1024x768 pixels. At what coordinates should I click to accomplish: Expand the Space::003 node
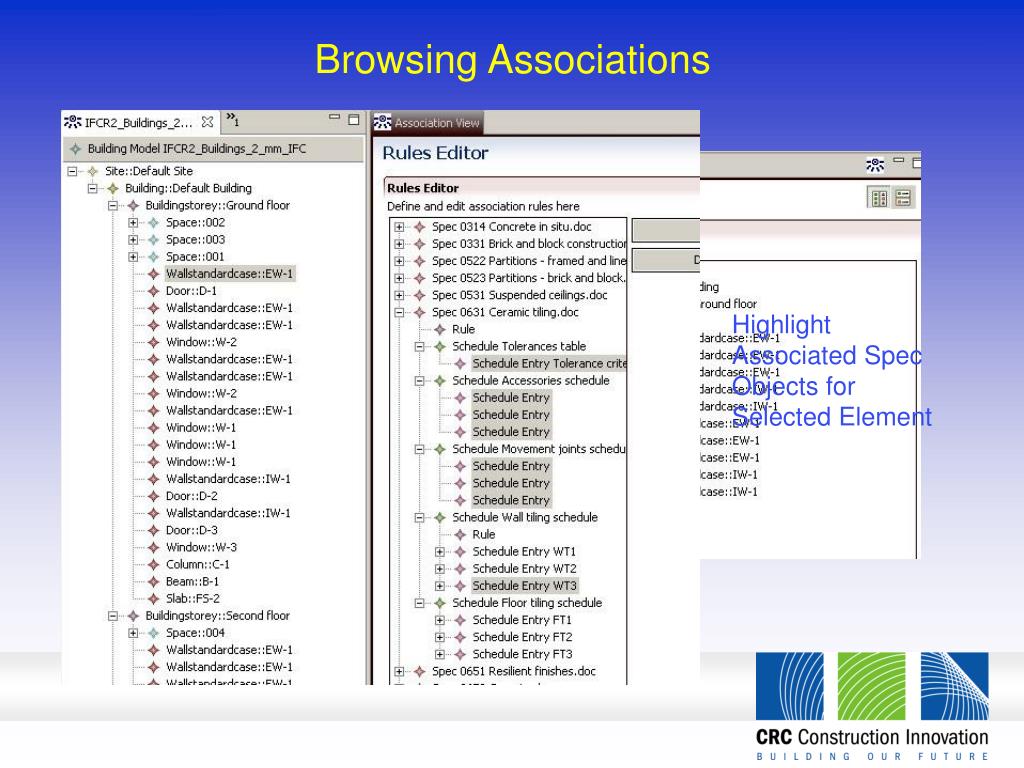133,240
